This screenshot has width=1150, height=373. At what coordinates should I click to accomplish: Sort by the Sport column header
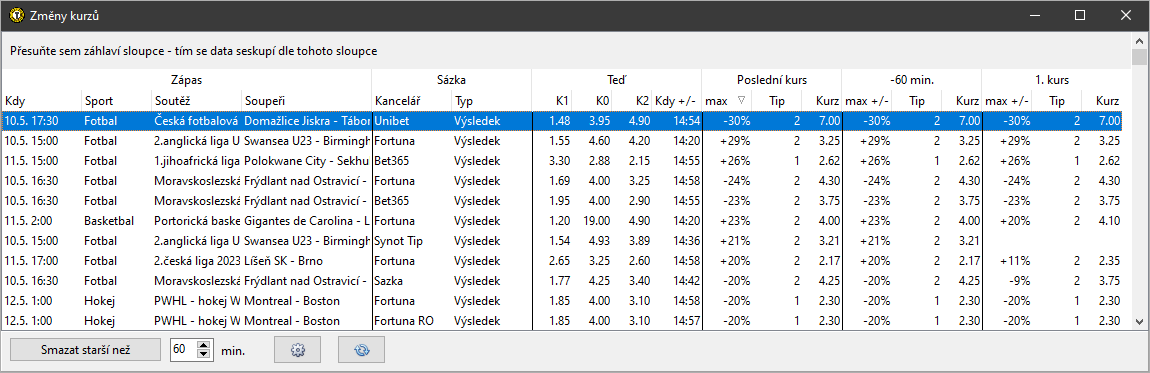(117, 100)
